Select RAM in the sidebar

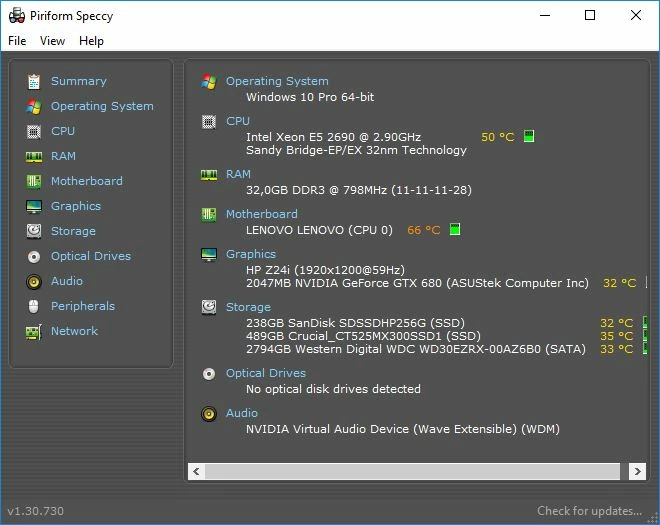click(64, 156)
